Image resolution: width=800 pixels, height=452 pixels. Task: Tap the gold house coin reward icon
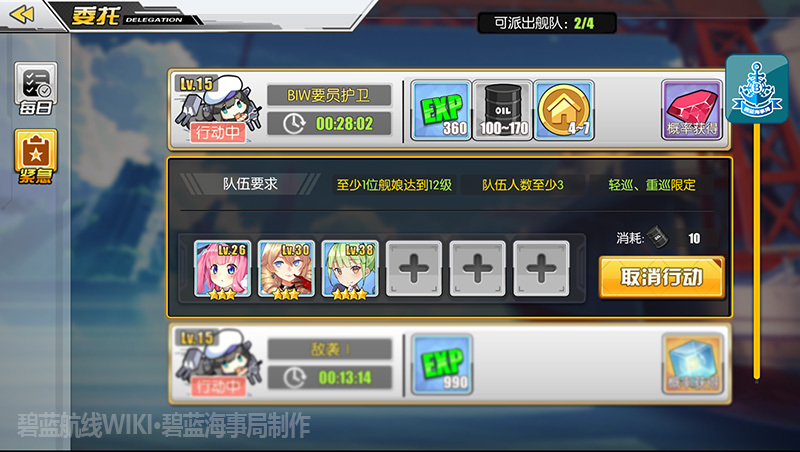click(564, 110)
